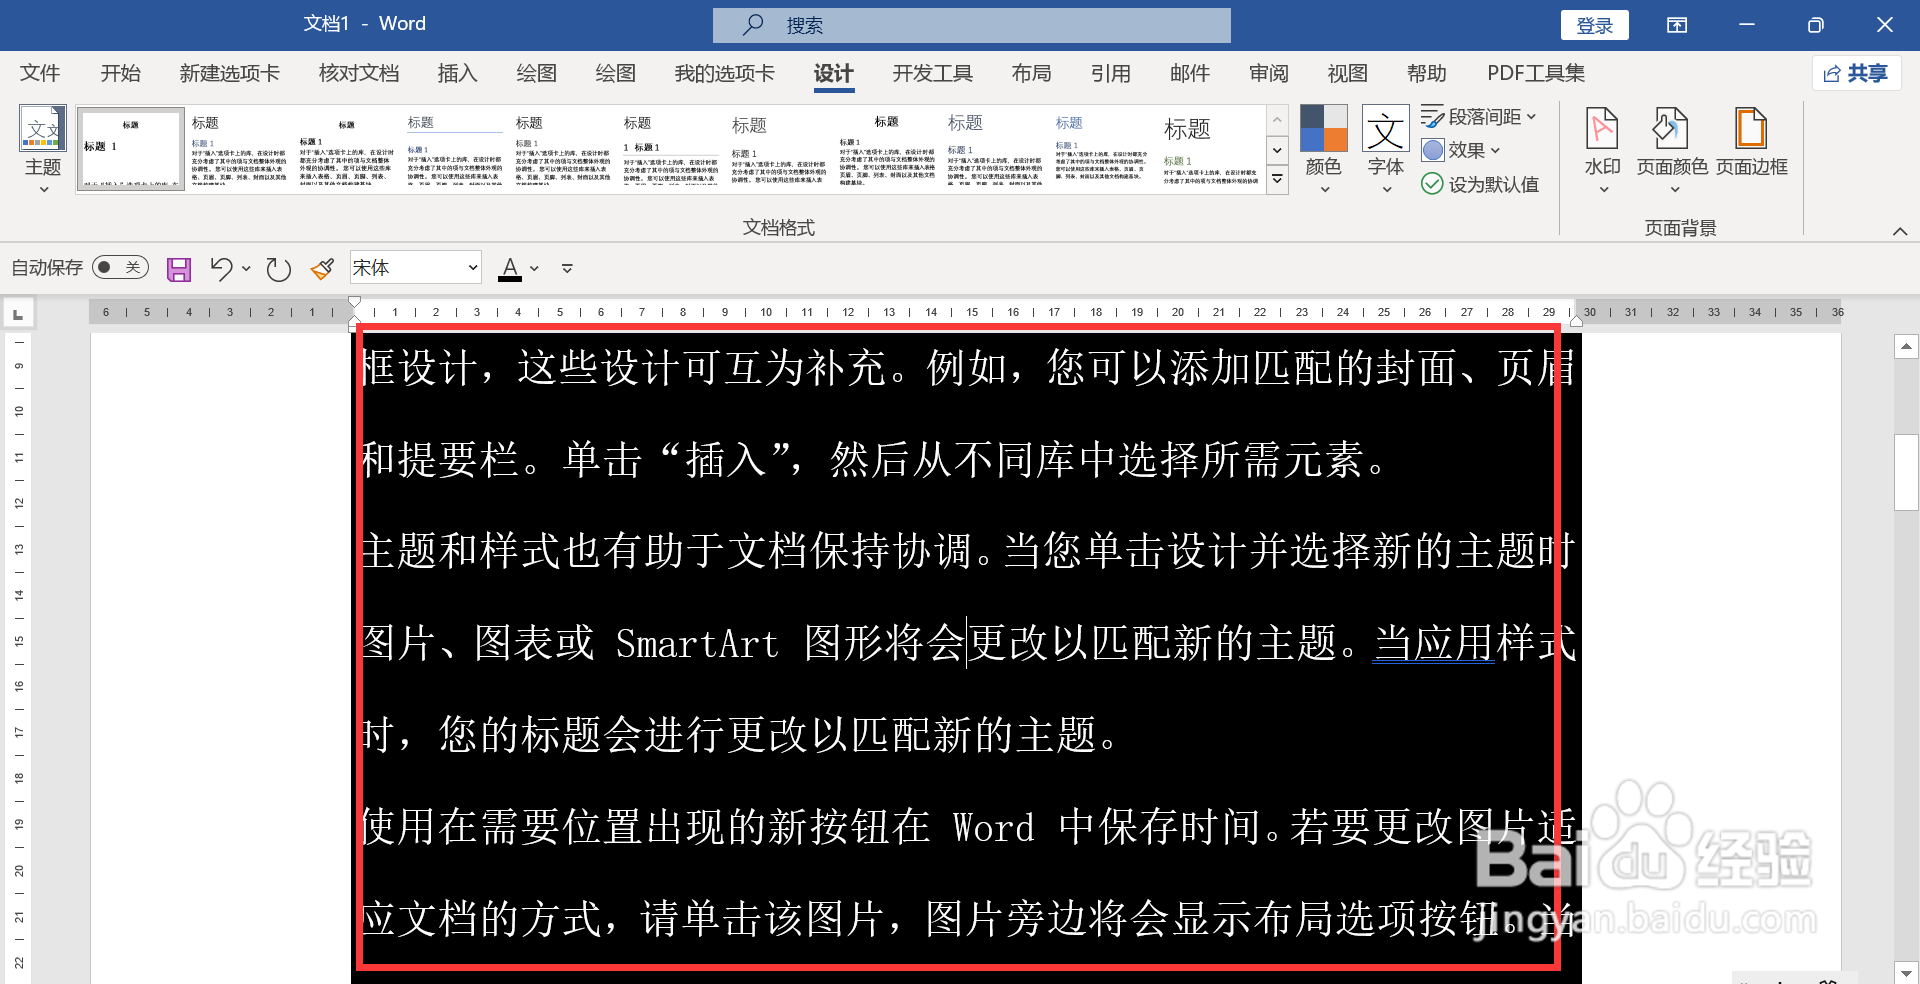Viewport: 1920px width, 984px height.
Task: Open the Colors (颜色) palette
Action: (1324, 149)
